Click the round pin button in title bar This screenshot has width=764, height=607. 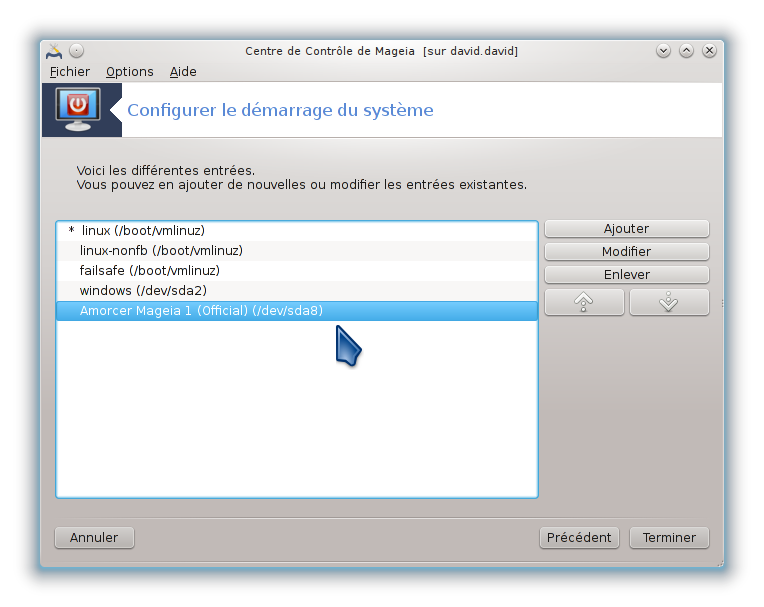[x=76, y=51]
